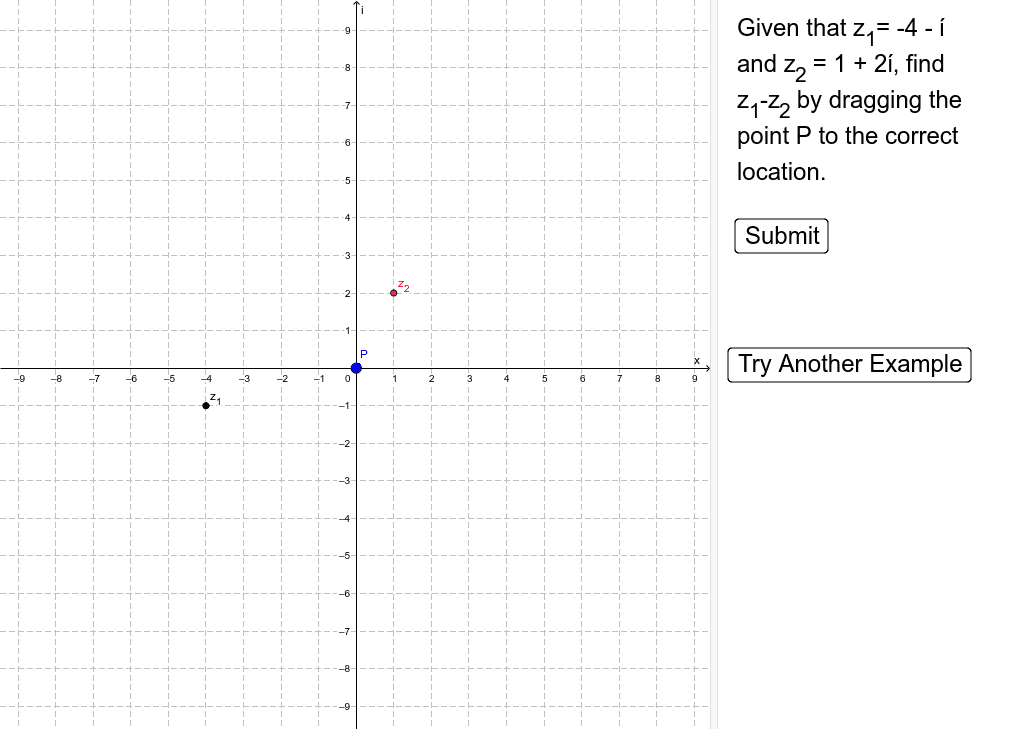Click the 5 marking on the vertical axis
Image resolution: width=1010 pixels, height=731 pixels.
point(347,180)
